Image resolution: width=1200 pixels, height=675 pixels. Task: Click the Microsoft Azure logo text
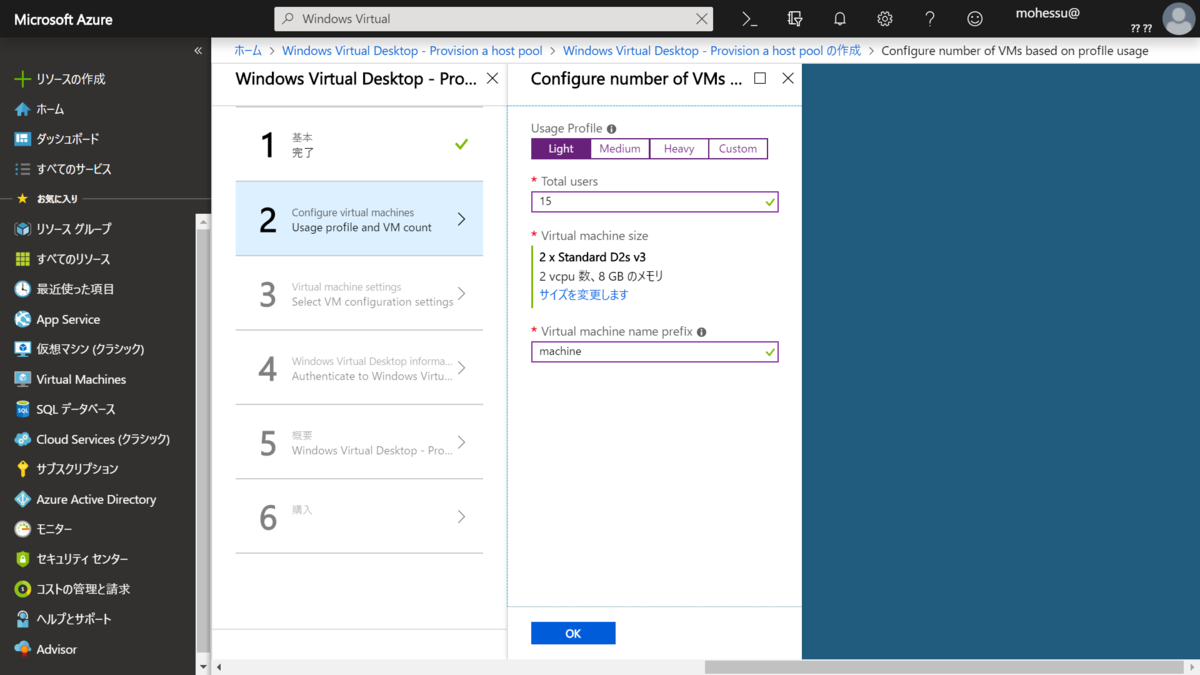pos(63,19)
